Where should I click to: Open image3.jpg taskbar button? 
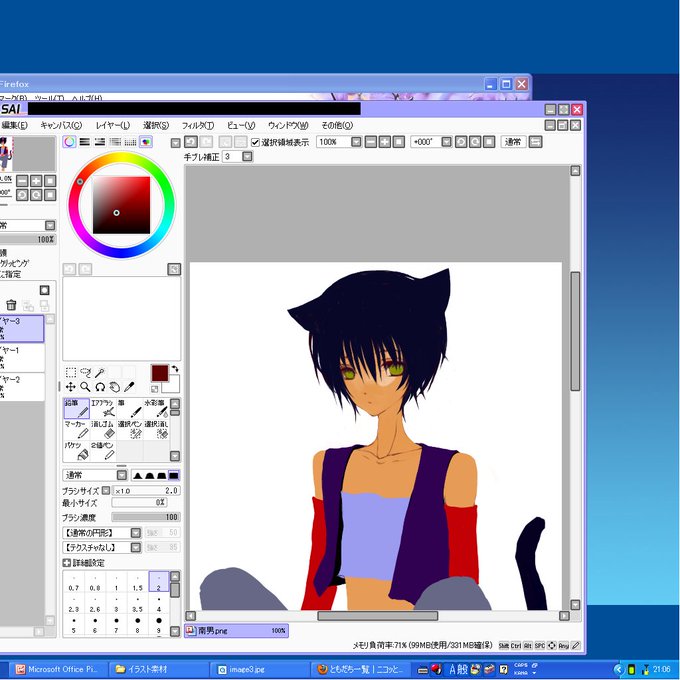[259, 669]
